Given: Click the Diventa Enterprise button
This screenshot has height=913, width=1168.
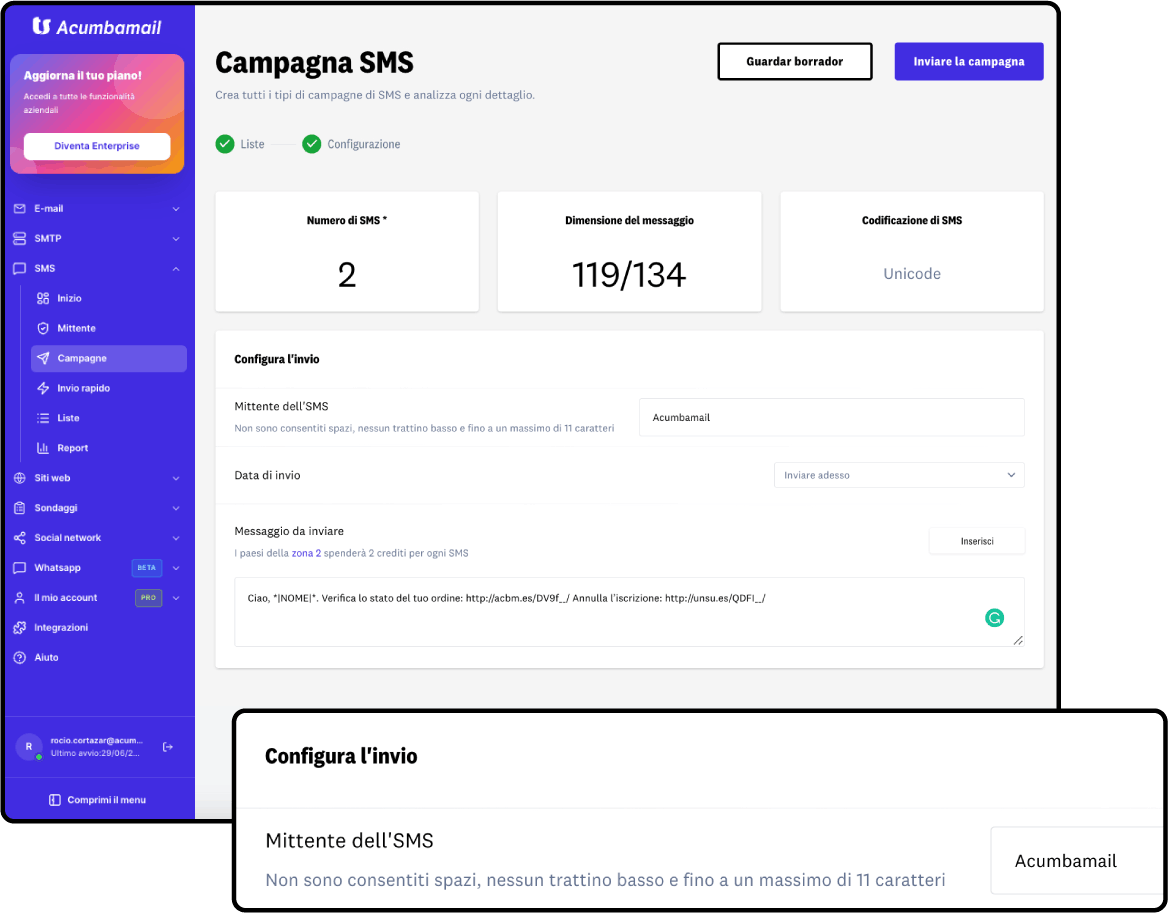Looking at the screenshot, I should tap(97, 146).
